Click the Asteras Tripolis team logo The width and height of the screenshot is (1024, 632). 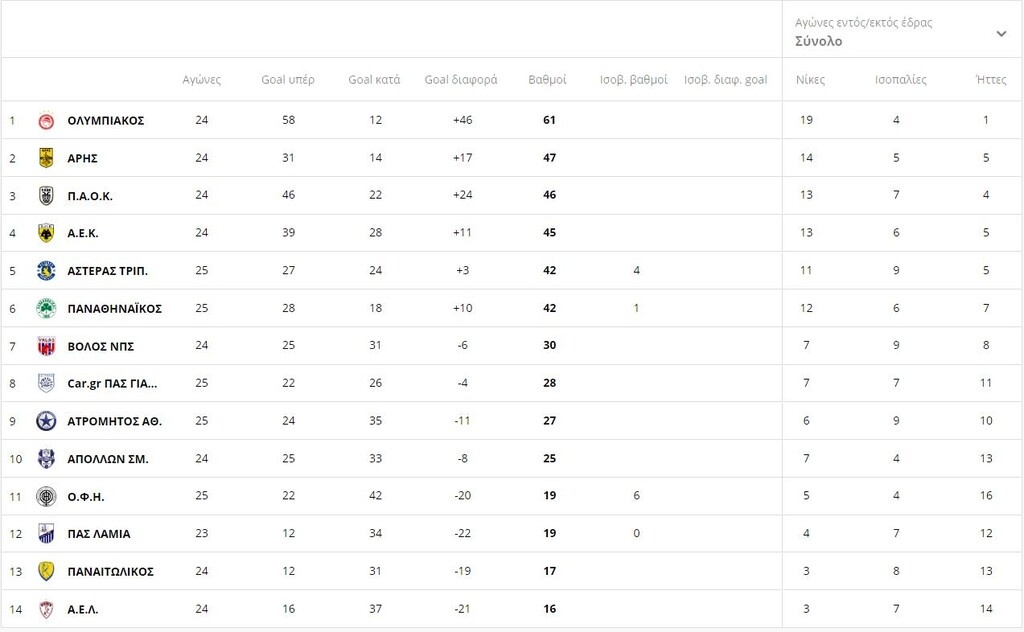pyautogui.click(x=46, y=271)
